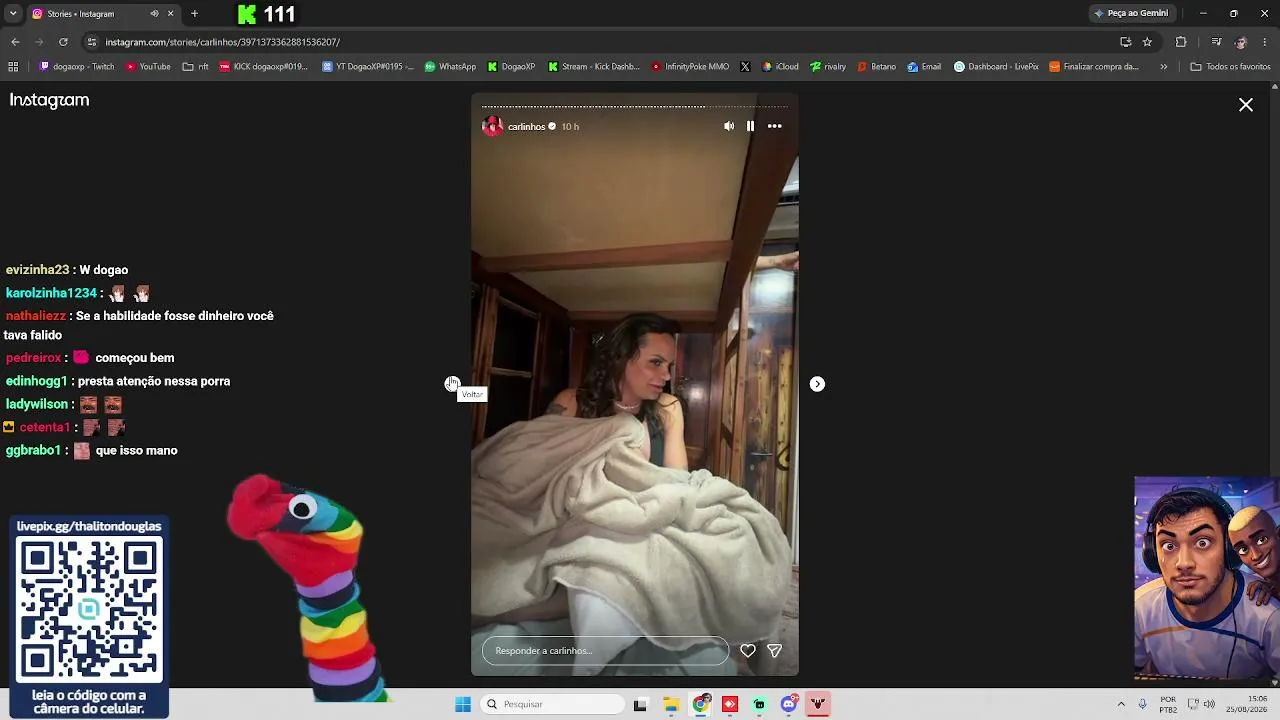
Task: Open the KICK dogaoxp bookmark
Action: tap(263, 67)
